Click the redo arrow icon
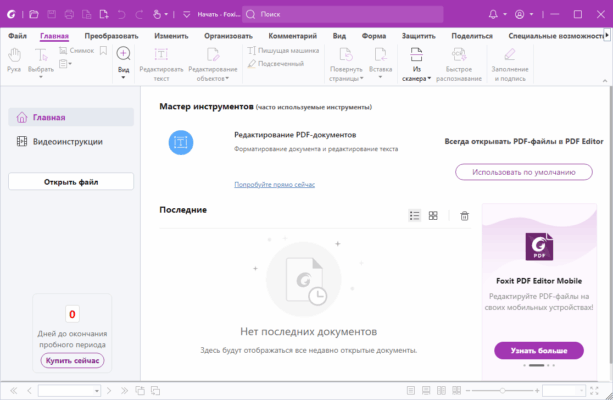Screen dimensions: 613x400 [139, 14]
